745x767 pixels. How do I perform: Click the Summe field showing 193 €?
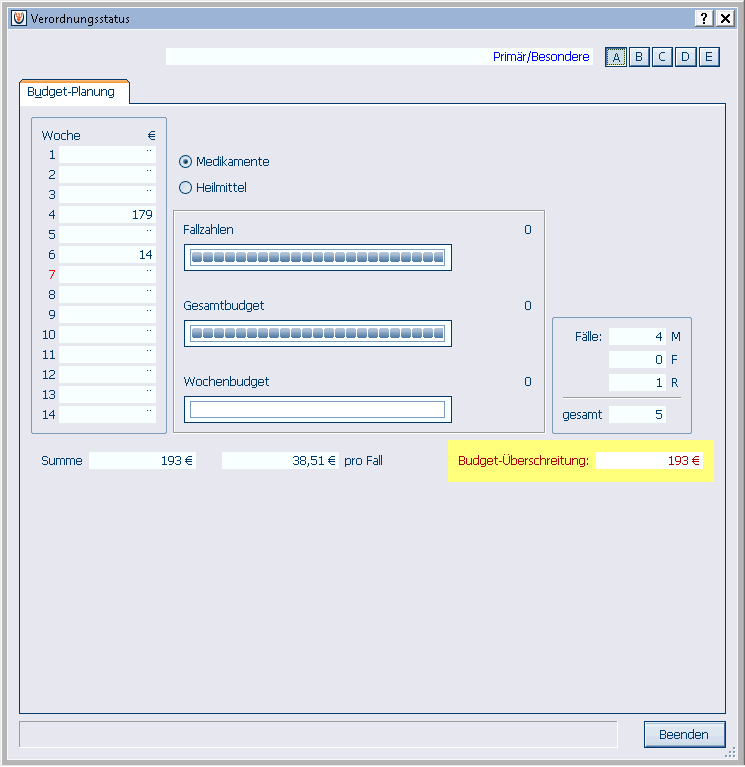pyautogui.click(x=142, y=461)
